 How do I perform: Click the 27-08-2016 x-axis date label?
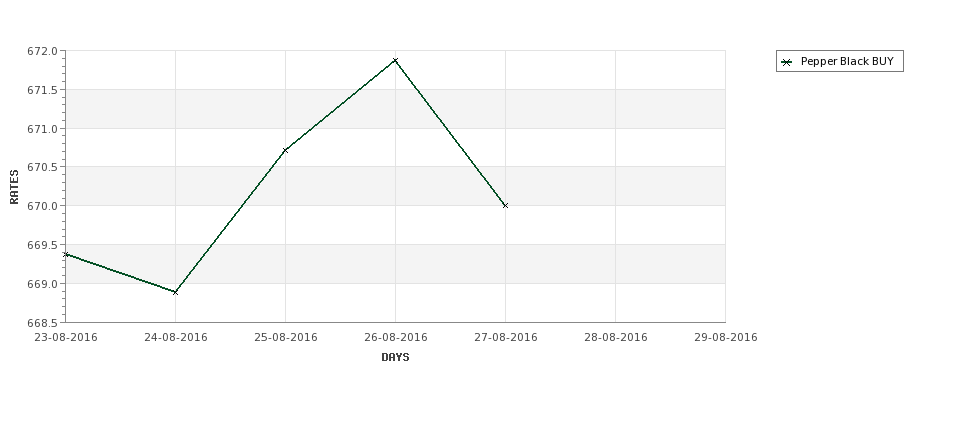[506, 338]
